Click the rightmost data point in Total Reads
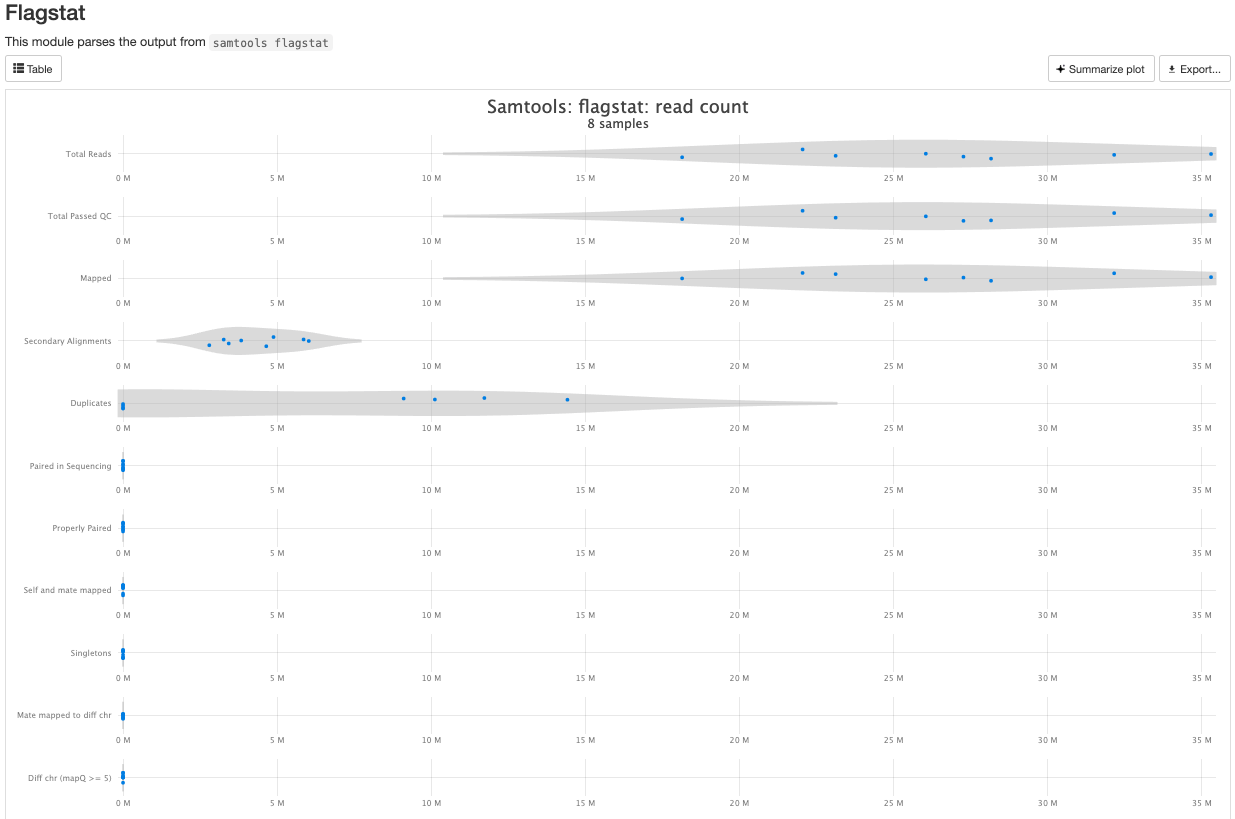The image size is (1235, 819). click(1210, 154)
